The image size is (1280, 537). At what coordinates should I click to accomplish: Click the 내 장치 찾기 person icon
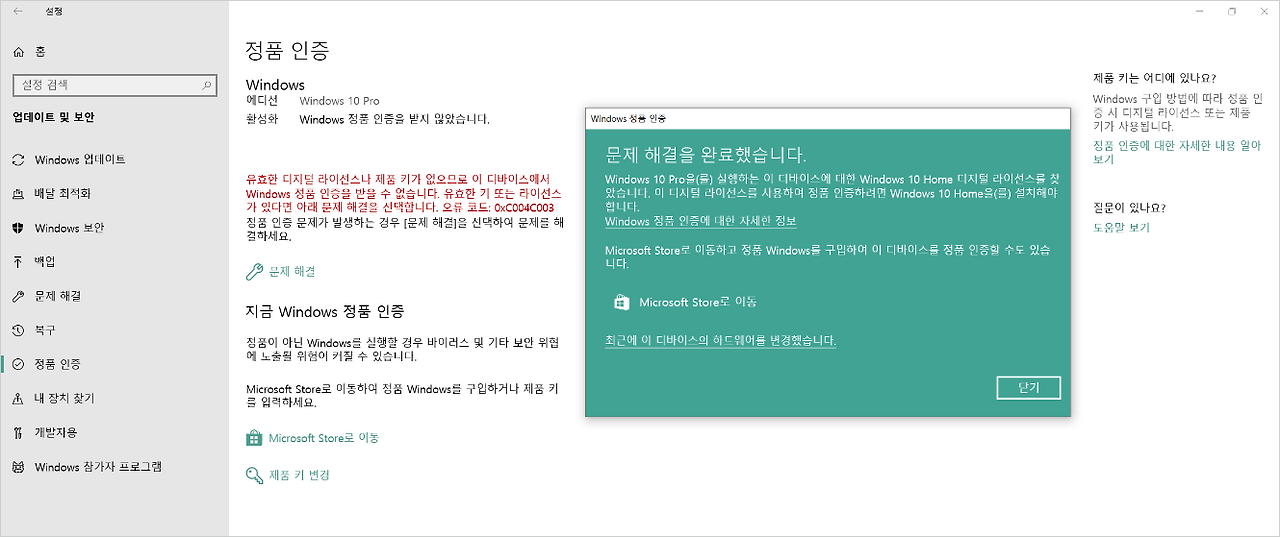[18, 398]
